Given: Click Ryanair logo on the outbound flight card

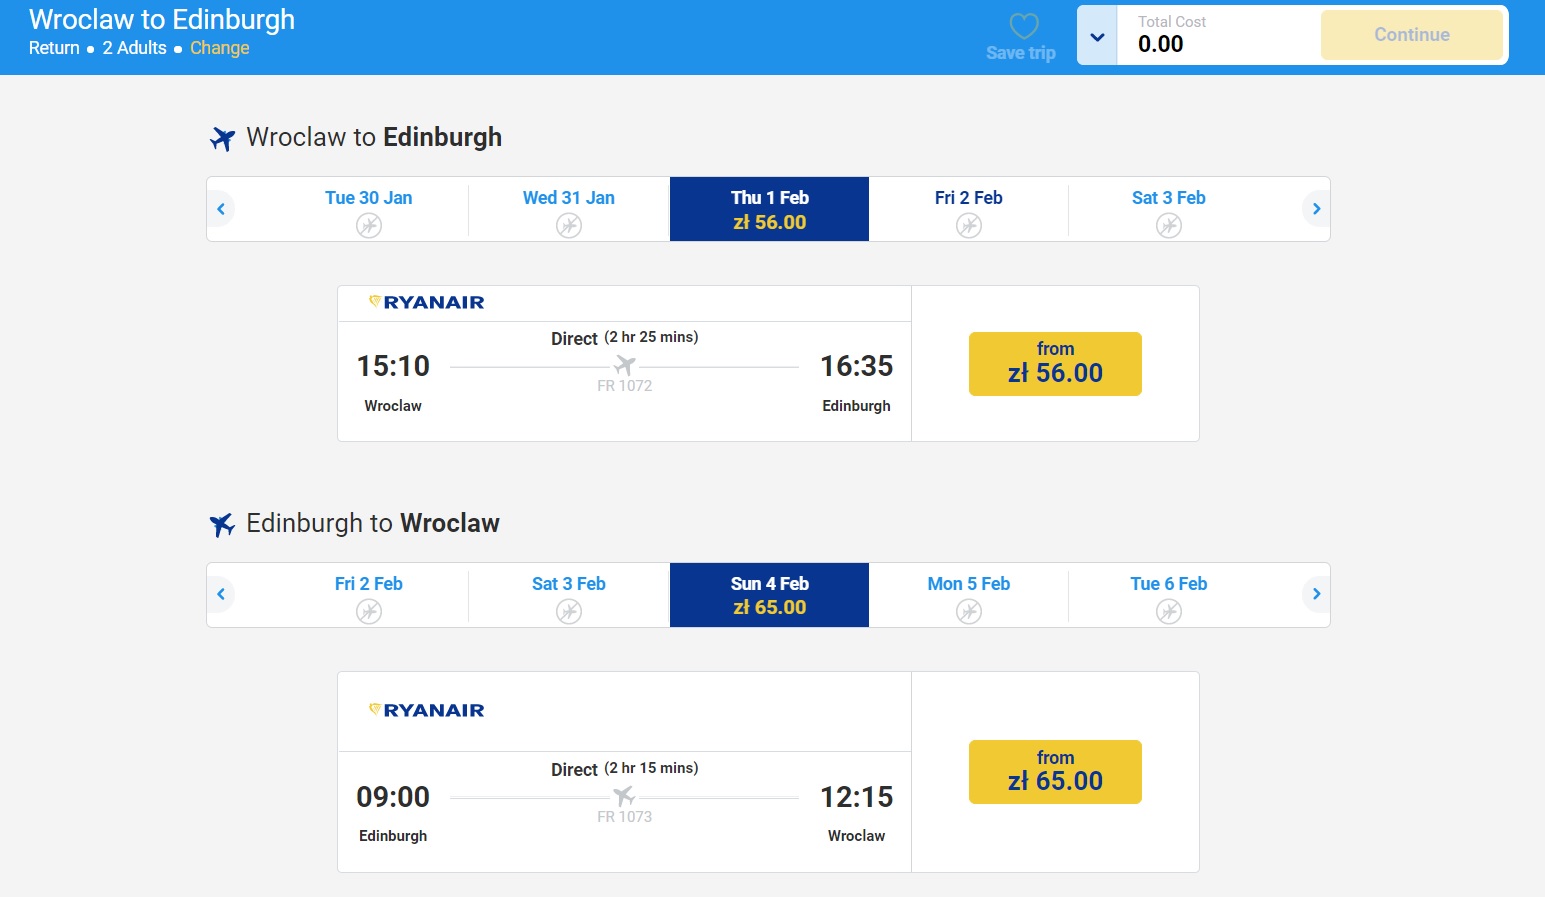Looking at the screenshot, I should [427, 302].
